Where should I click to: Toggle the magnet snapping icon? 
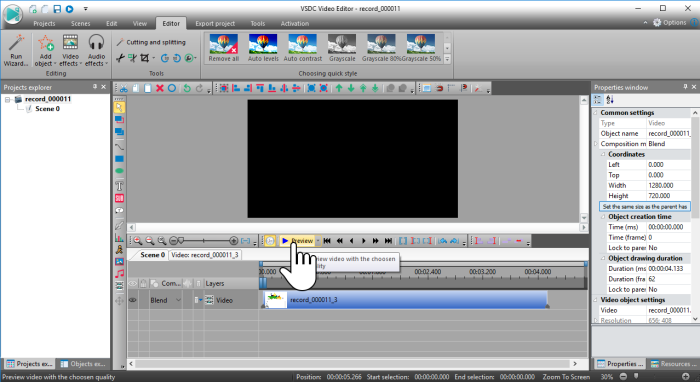click(439, 88)
